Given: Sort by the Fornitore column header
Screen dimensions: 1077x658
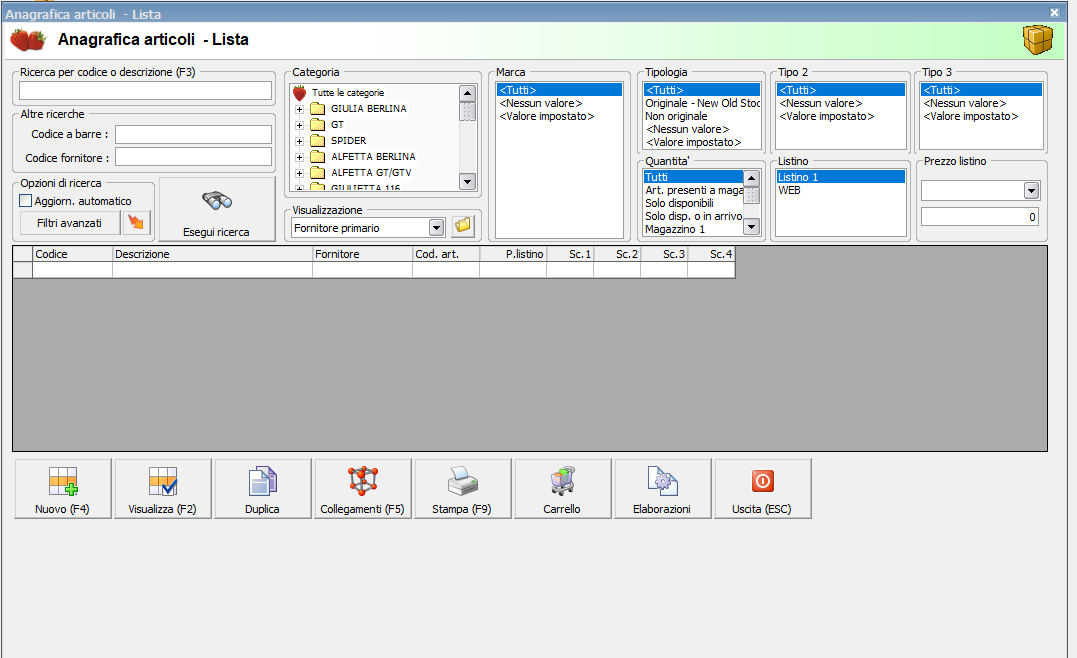Looking at the screenshot, I should tap(362, 254).
